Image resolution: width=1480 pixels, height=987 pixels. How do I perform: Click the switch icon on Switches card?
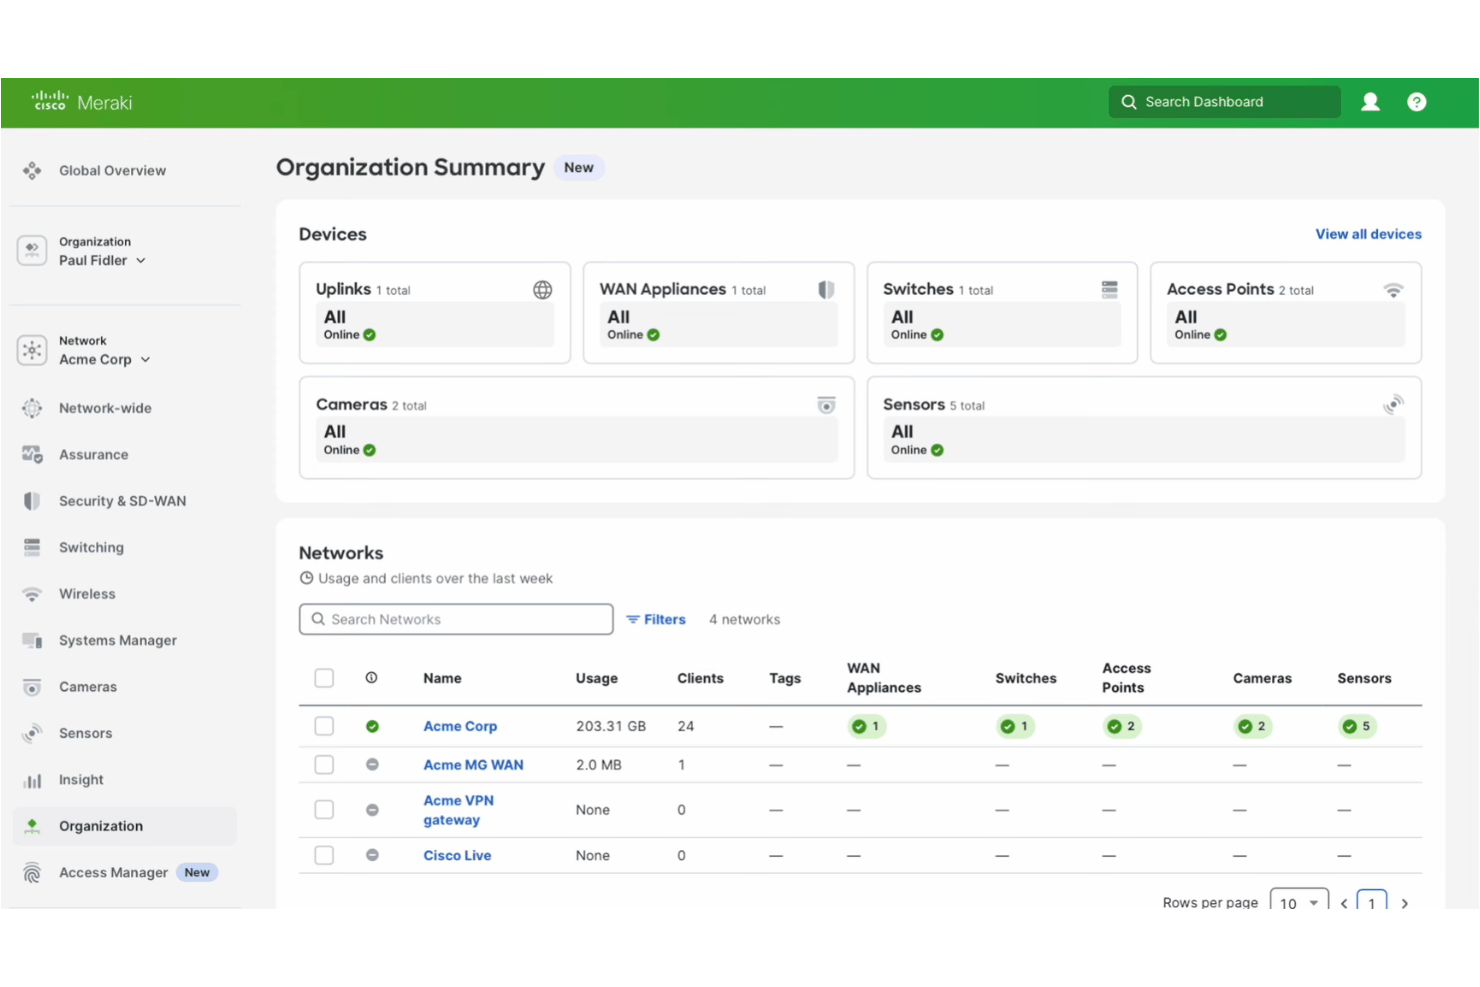point(1109,290)
